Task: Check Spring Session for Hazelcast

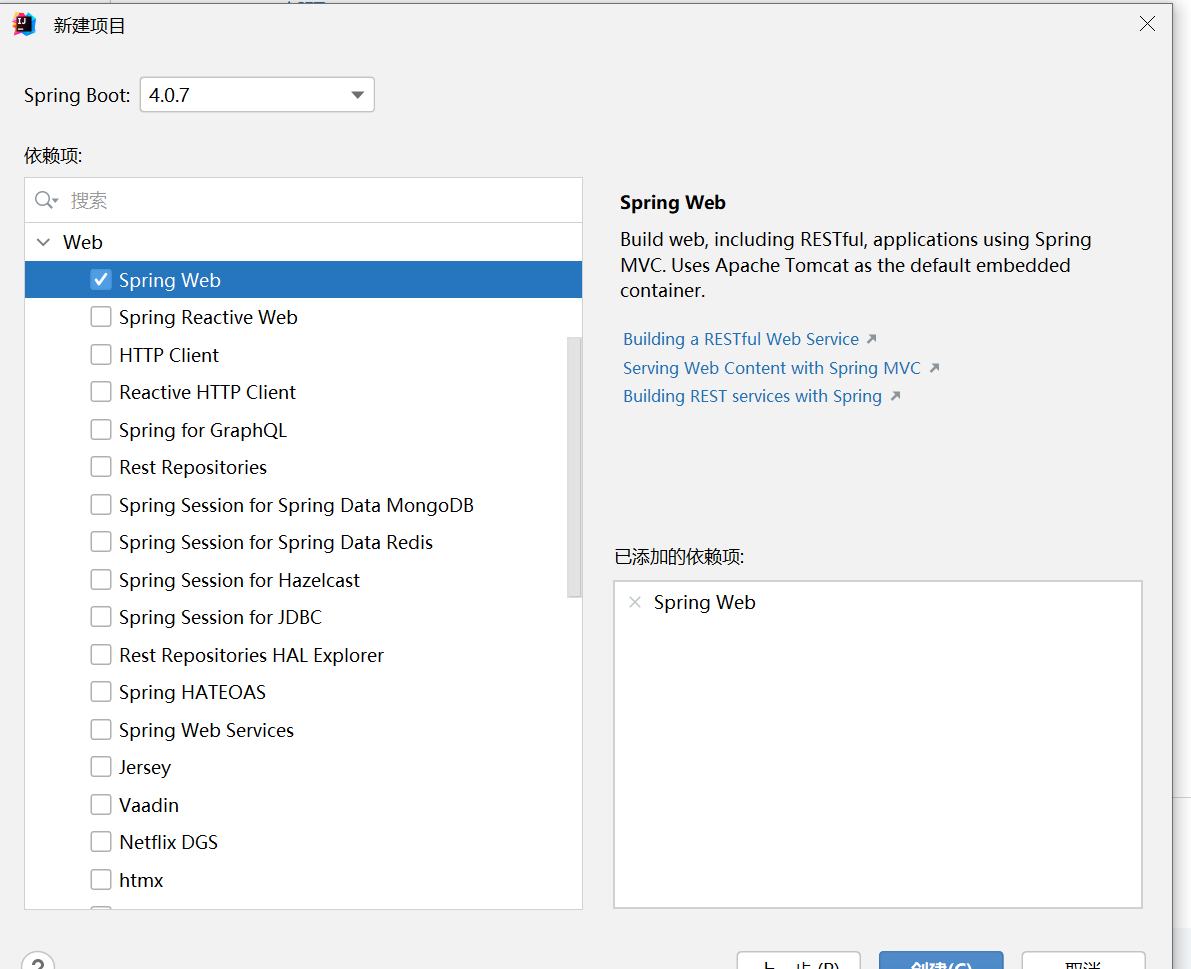Action: click(101, 580)
